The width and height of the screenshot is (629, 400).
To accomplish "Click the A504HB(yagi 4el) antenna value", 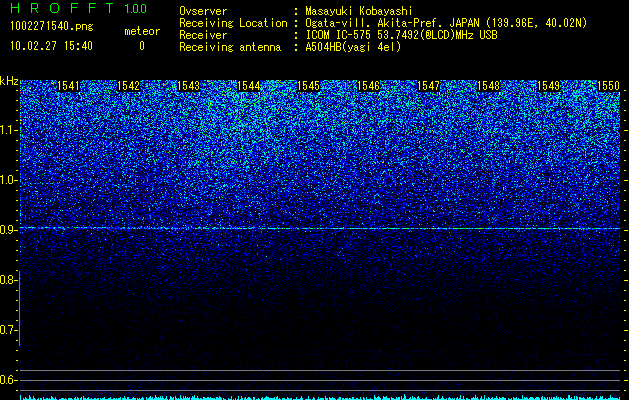I will coord(353,47).
